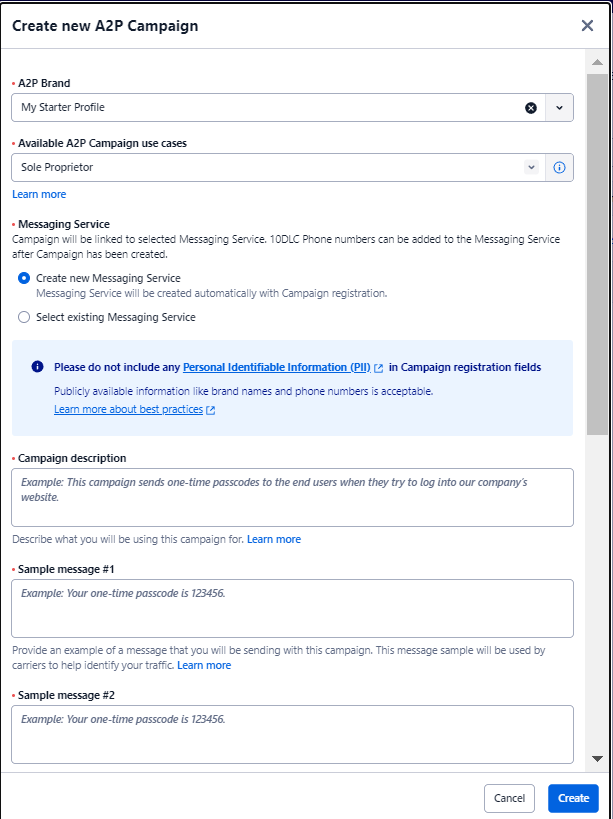Click the external link icon beside best practices

[209, 409]
